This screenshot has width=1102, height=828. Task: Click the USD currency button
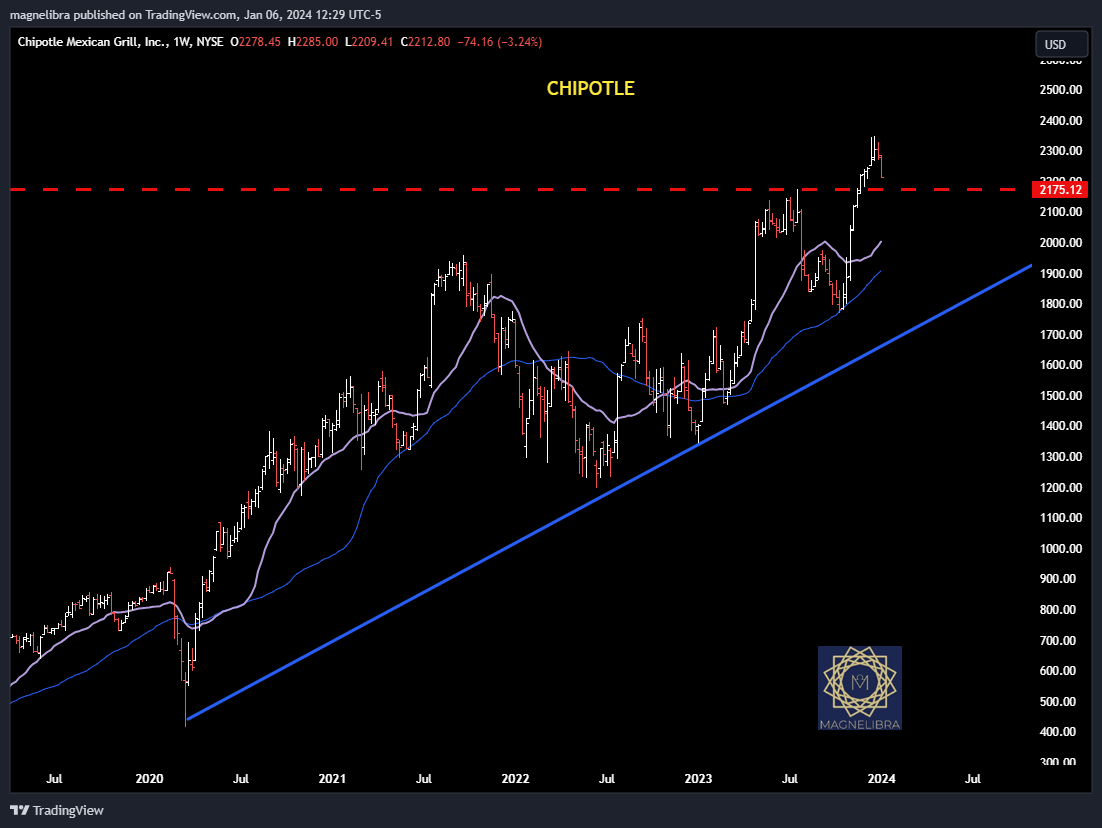pos(1061,44)
